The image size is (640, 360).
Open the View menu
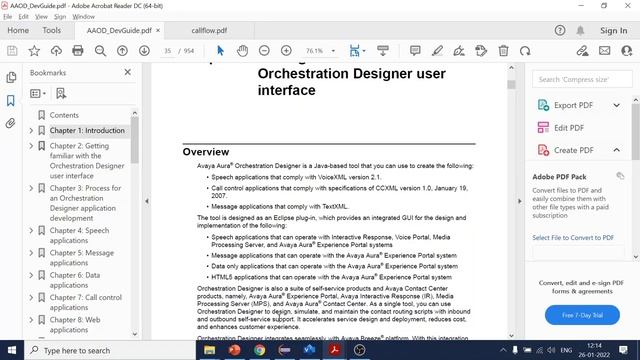[41, 17]
